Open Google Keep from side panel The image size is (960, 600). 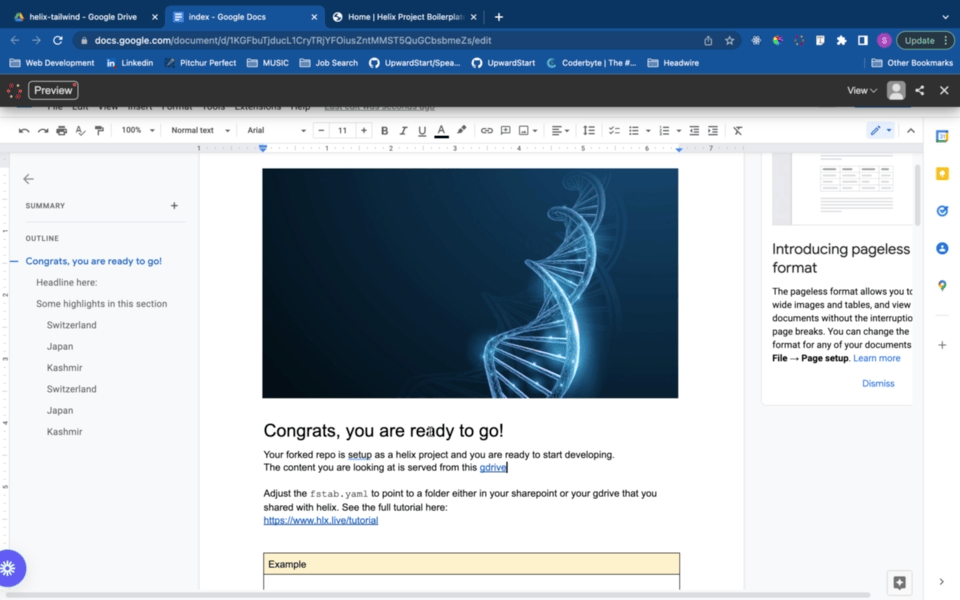[x=942, y=173]
